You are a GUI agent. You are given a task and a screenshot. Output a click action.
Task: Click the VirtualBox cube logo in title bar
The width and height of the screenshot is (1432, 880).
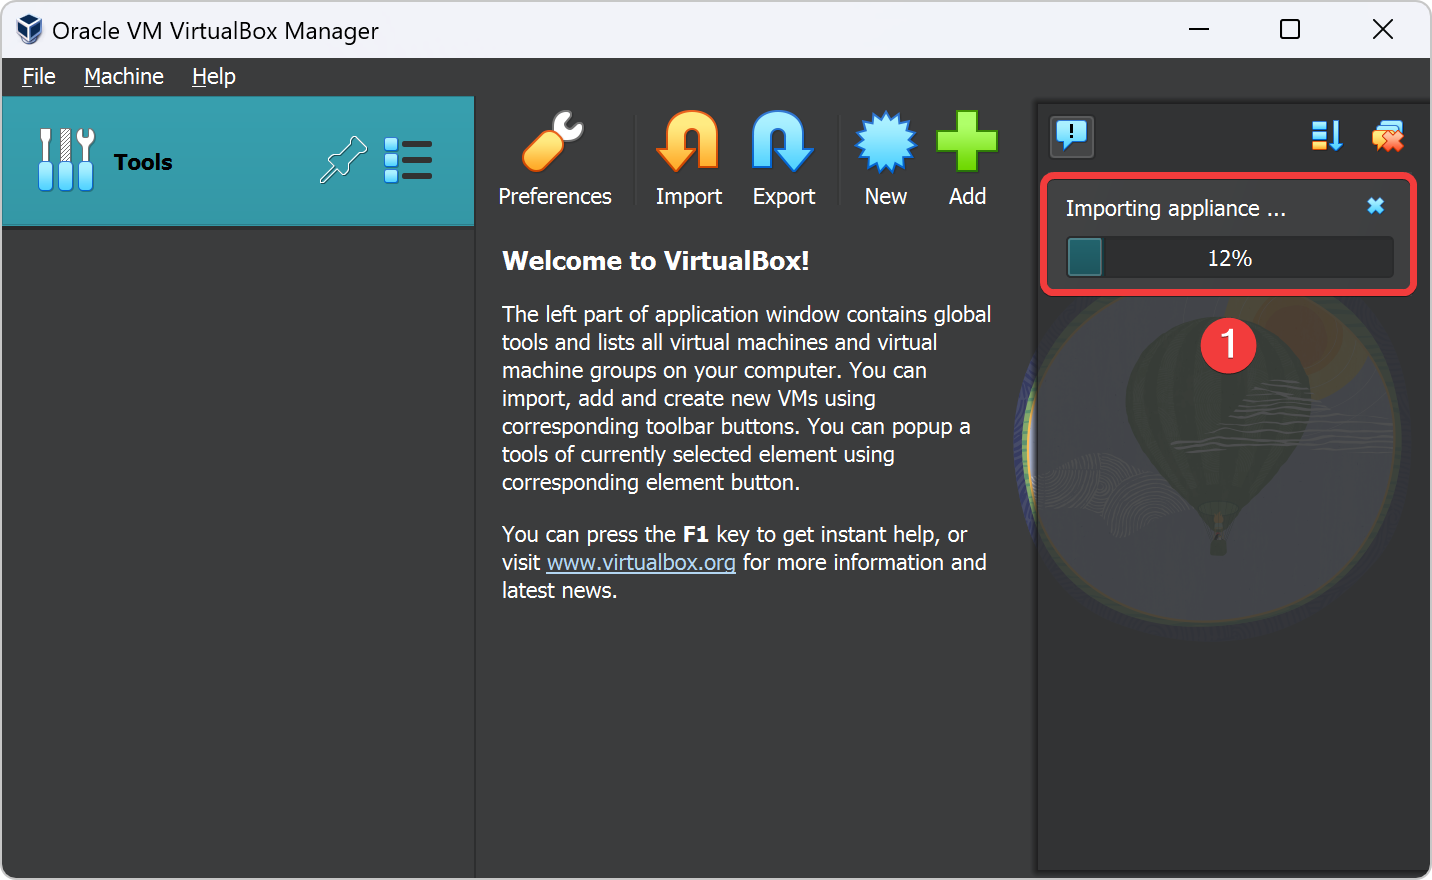click(29, 30)
